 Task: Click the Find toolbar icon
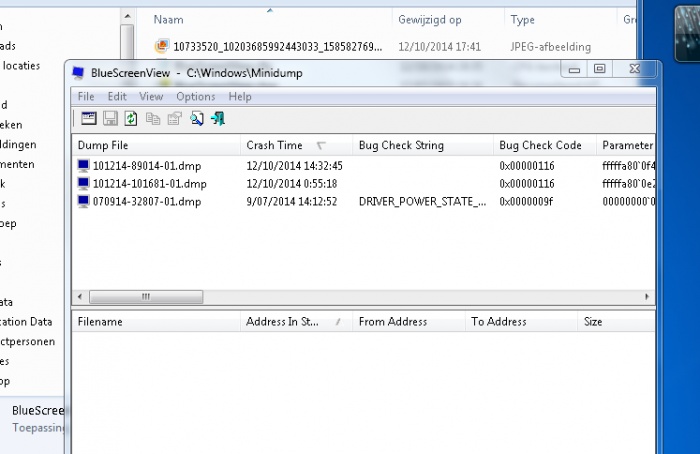pyautogui.click(x=196, y=119)
